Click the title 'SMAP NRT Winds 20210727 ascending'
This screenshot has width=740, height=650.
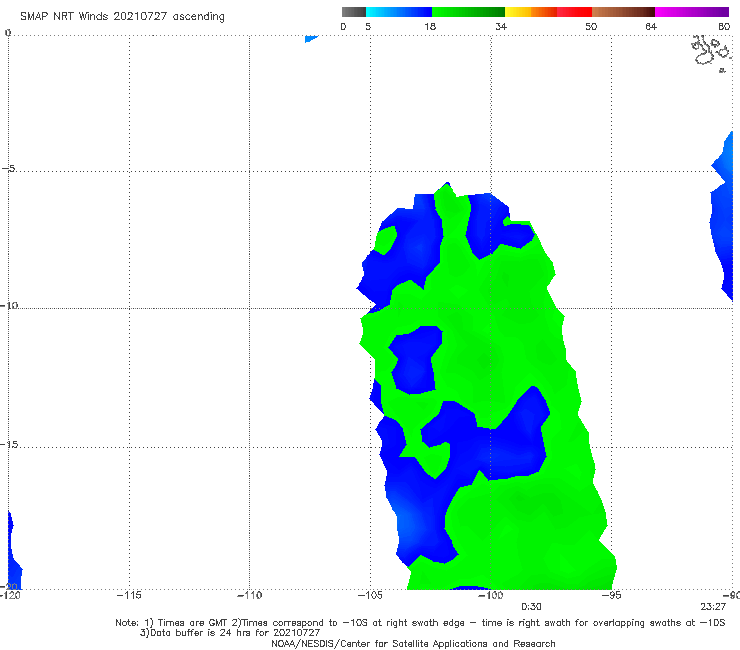(x=122, y=16)
